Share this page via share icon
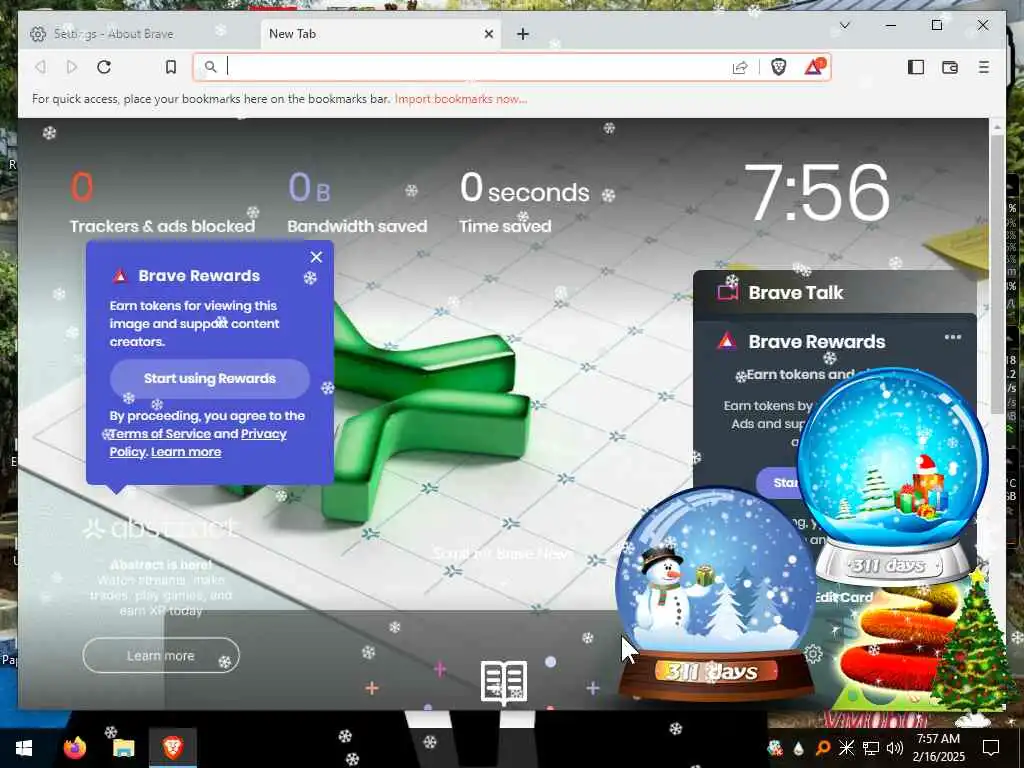1024x768 pixels. click(x=740, y=67)
